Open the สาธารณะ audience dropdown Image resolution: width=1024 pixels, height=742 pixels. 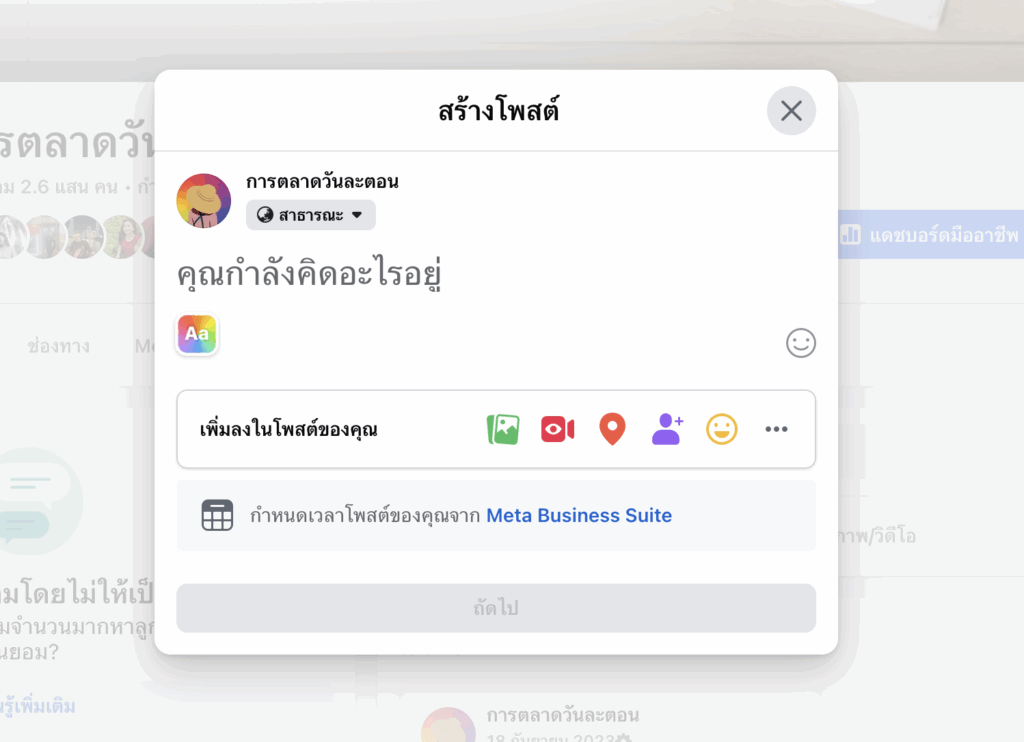pos(310,215)
